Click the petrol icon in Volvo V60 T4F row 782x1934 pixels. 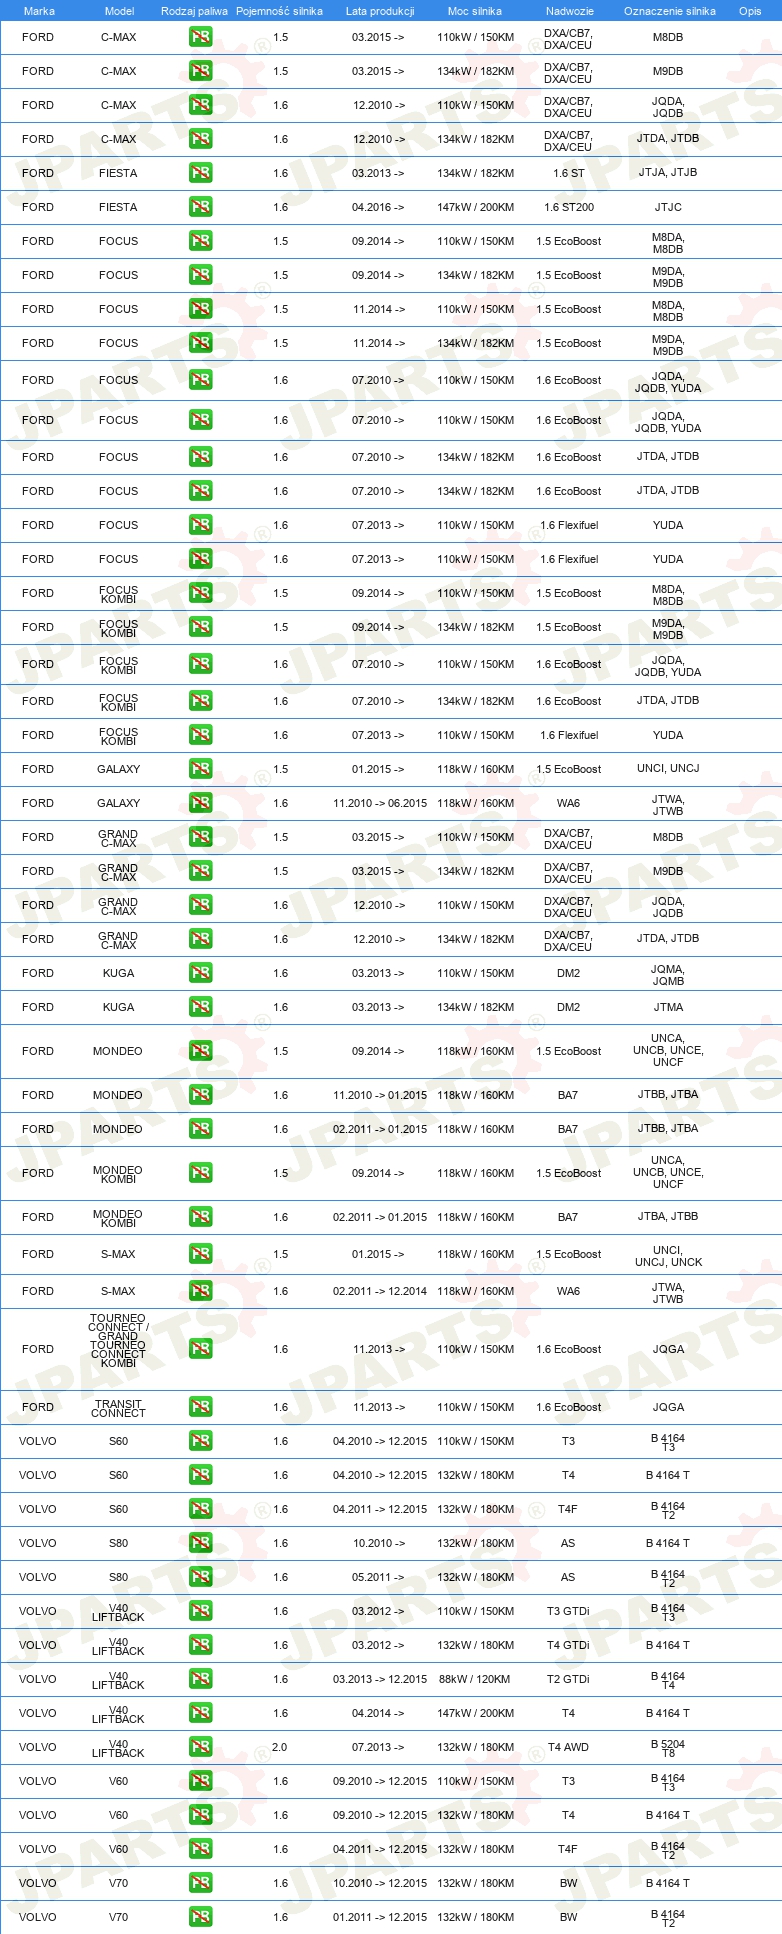(200, 1849)
